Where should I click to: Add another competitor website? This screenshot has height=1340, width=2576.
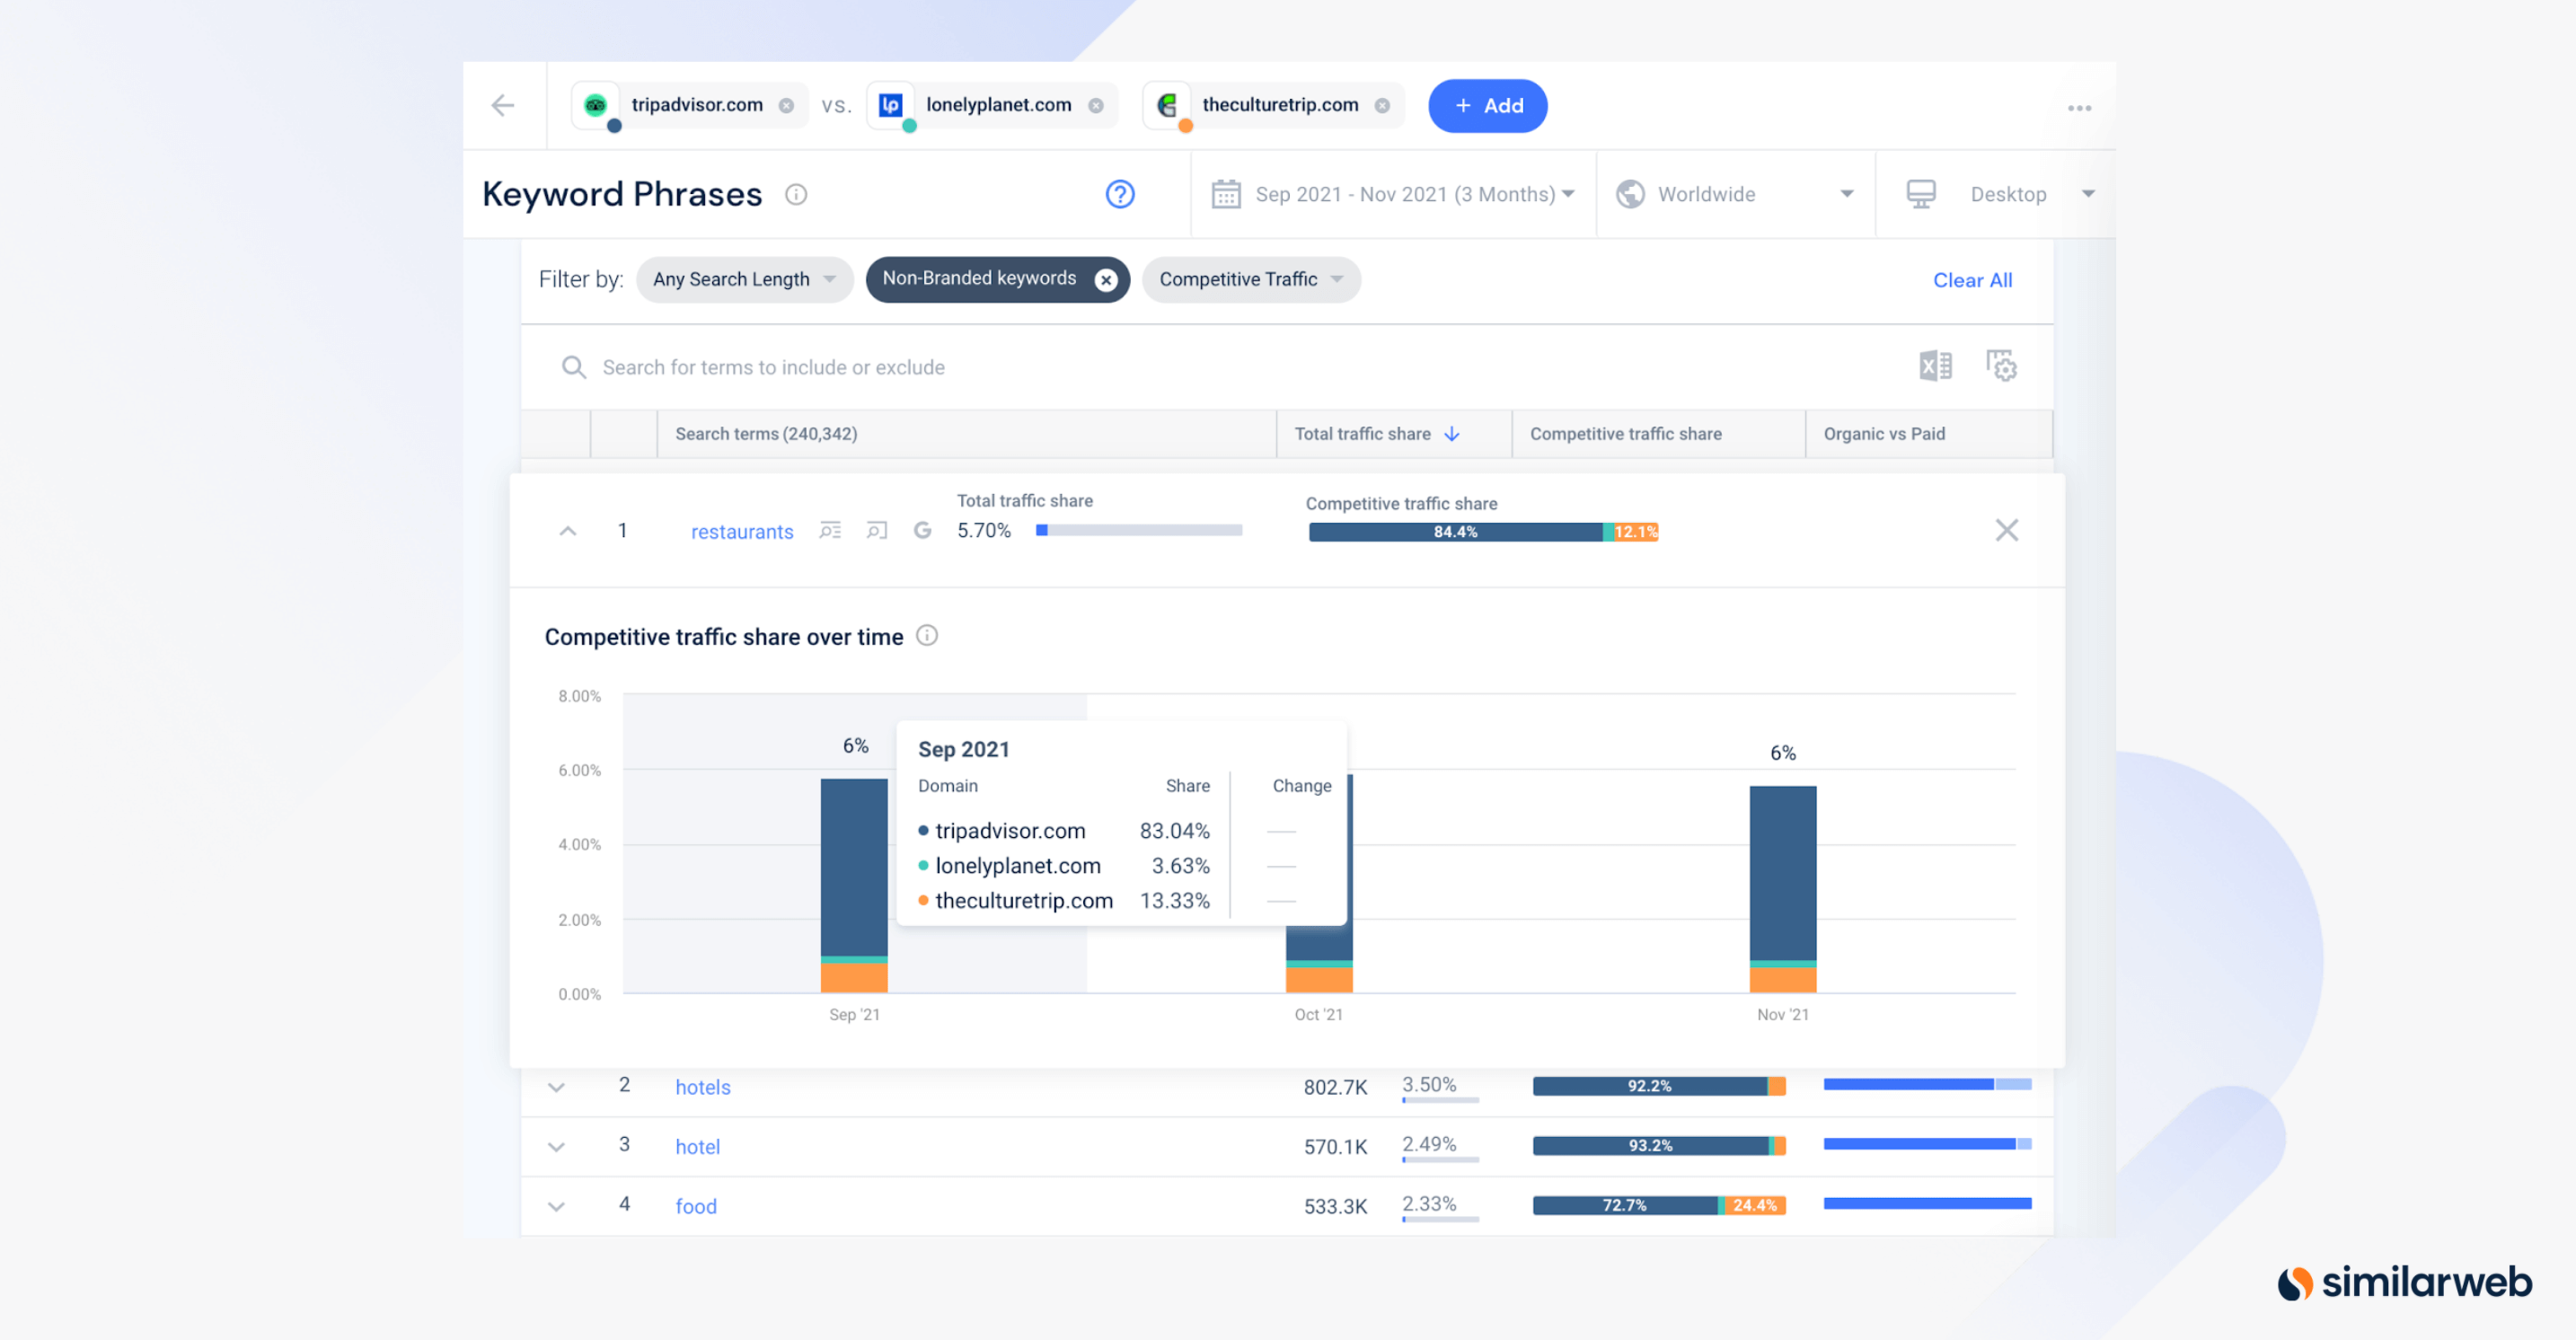[1487, 106]
